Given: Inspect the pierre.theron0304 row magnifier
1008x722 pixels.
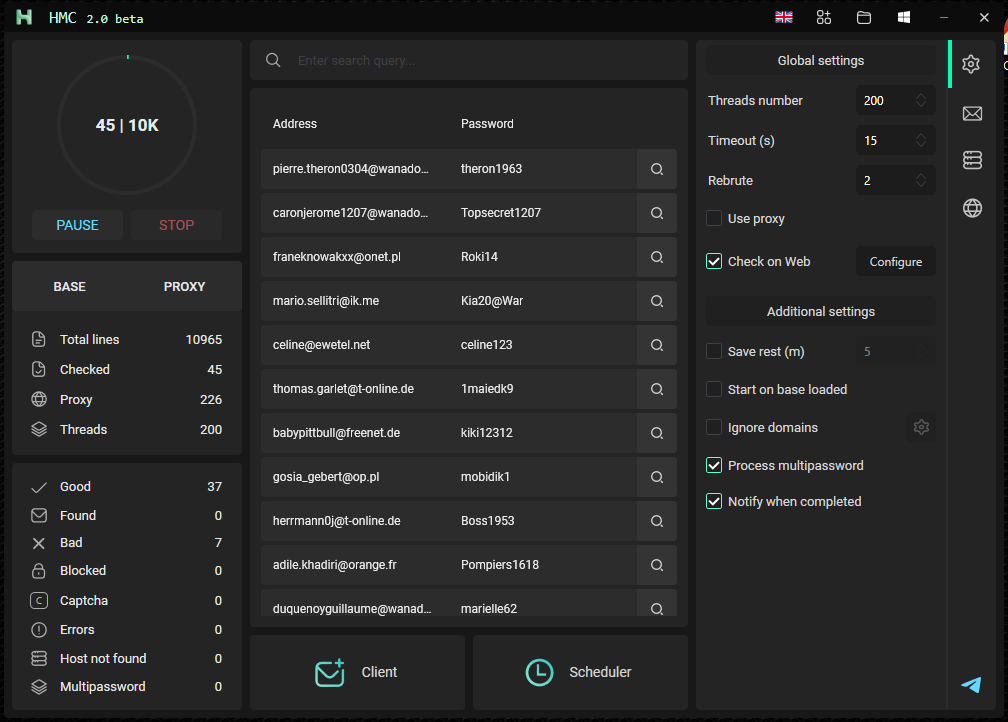Looking at the screenshot, I should pyautogui.click(x=656, y=169).
